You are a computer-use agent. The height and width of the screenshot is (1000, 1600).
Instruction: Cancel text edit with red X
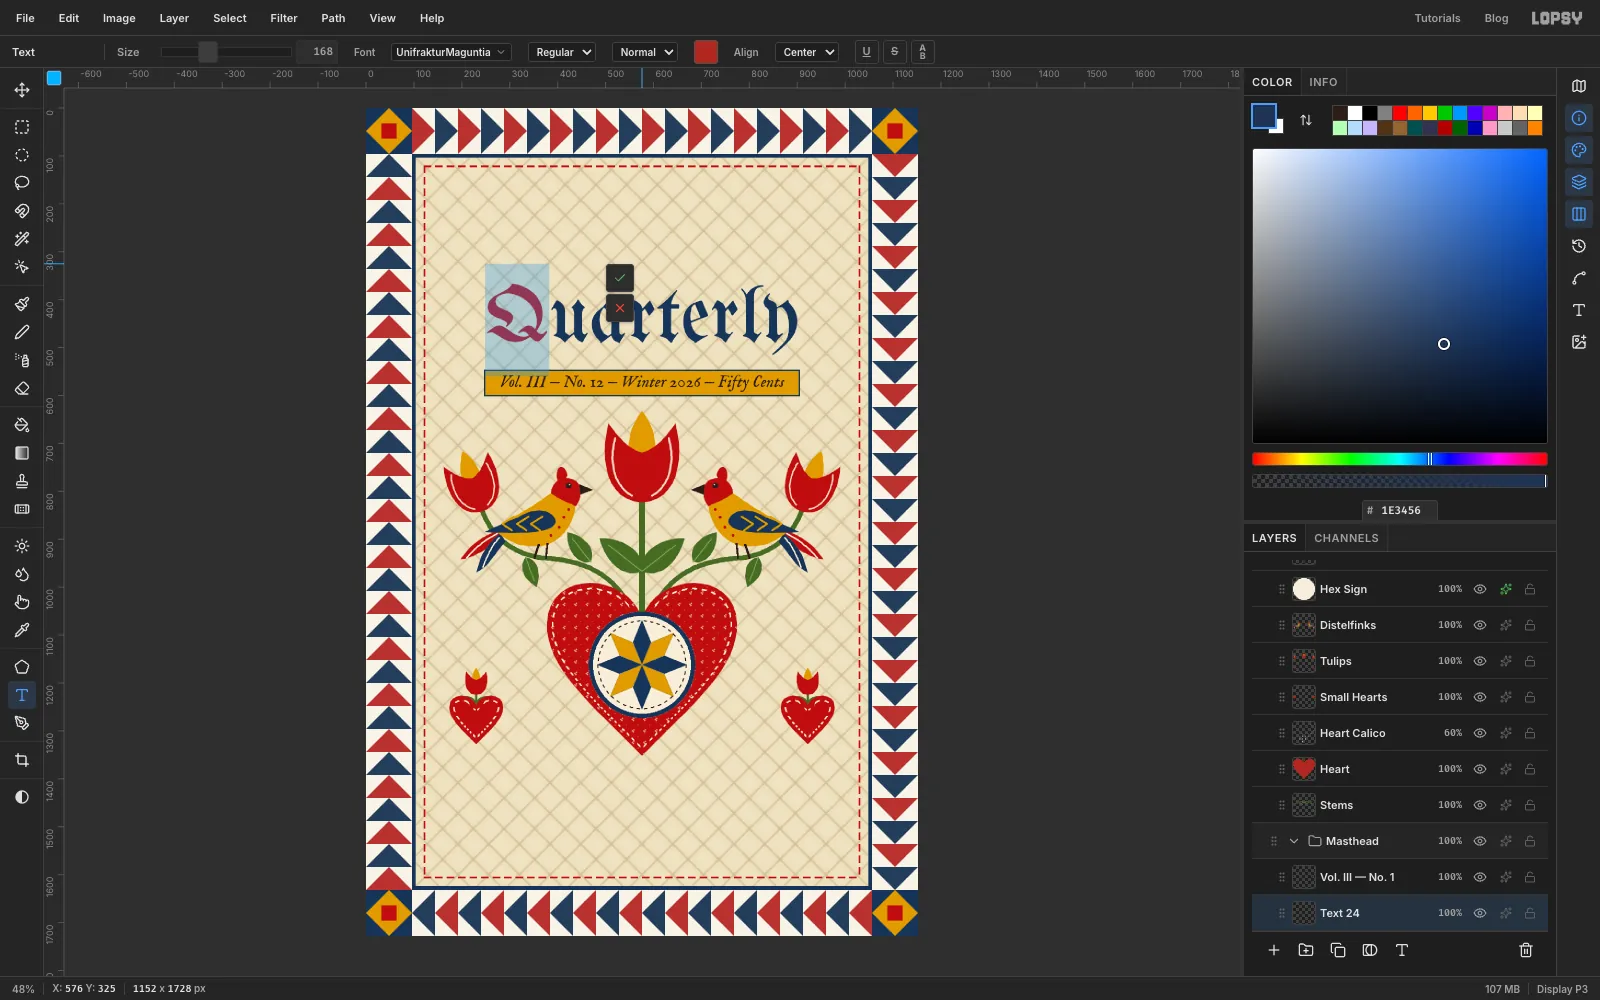[x=620, y=308]
